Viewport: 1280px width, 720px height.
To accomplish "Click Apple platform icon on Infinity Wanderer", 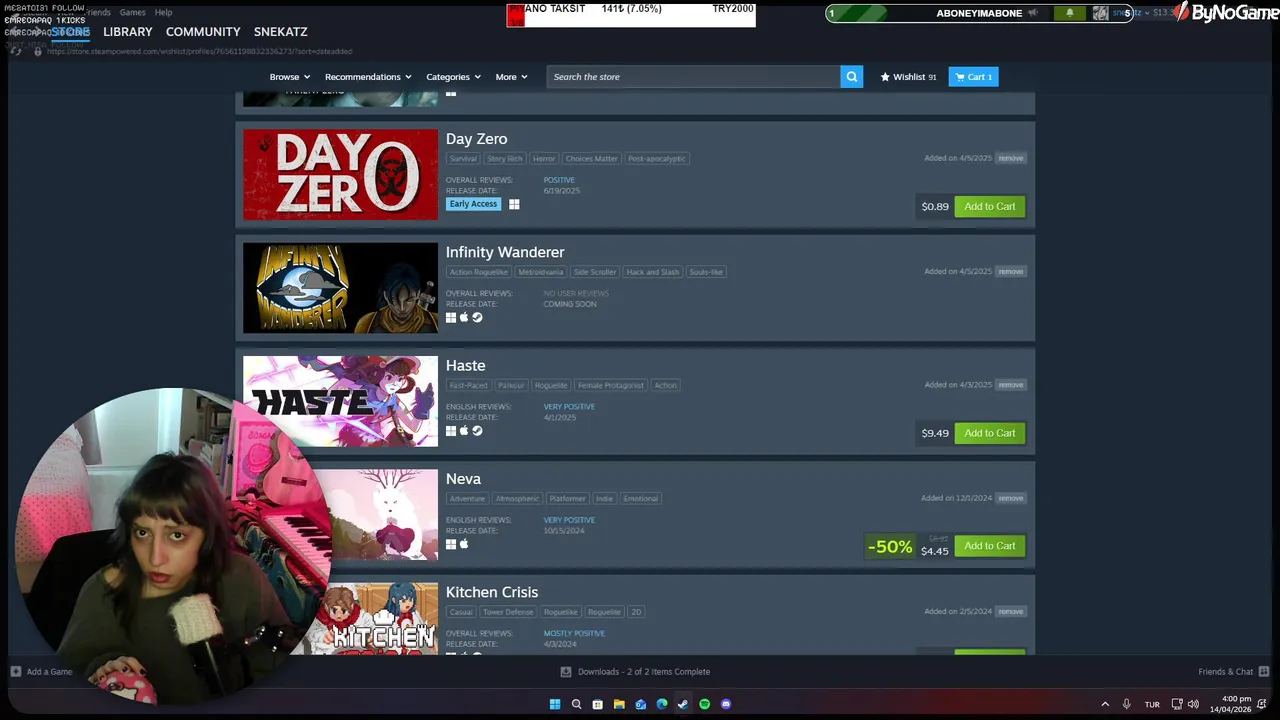I will [x=464, y=317].
